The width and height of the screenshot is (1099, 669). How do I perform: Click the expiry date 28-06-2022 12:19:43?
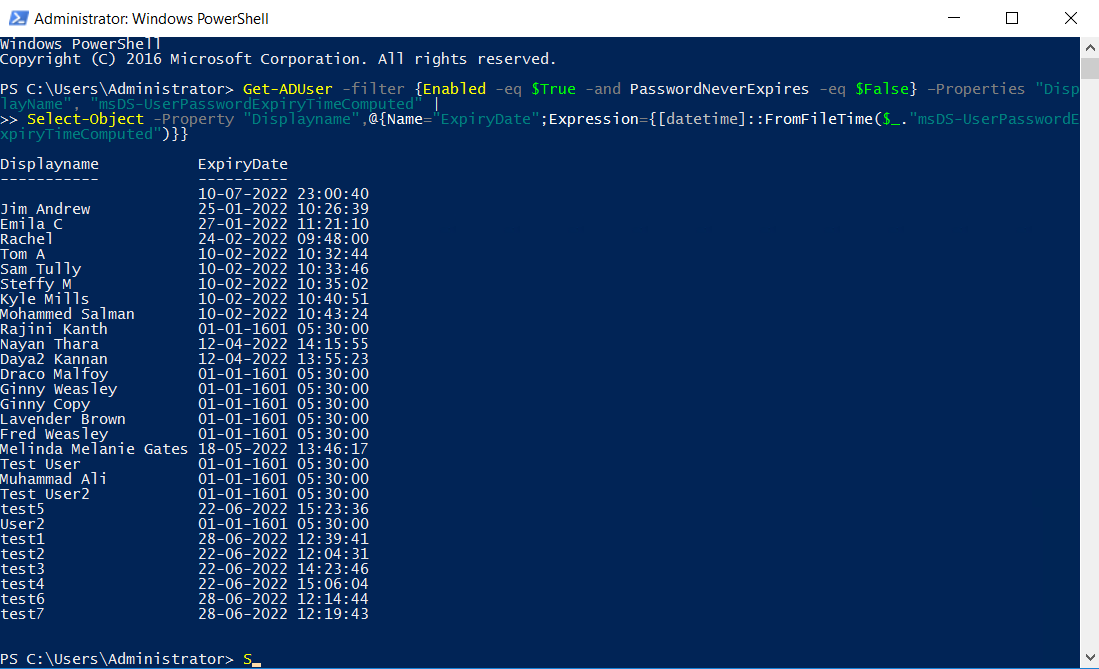pos(284,613)
